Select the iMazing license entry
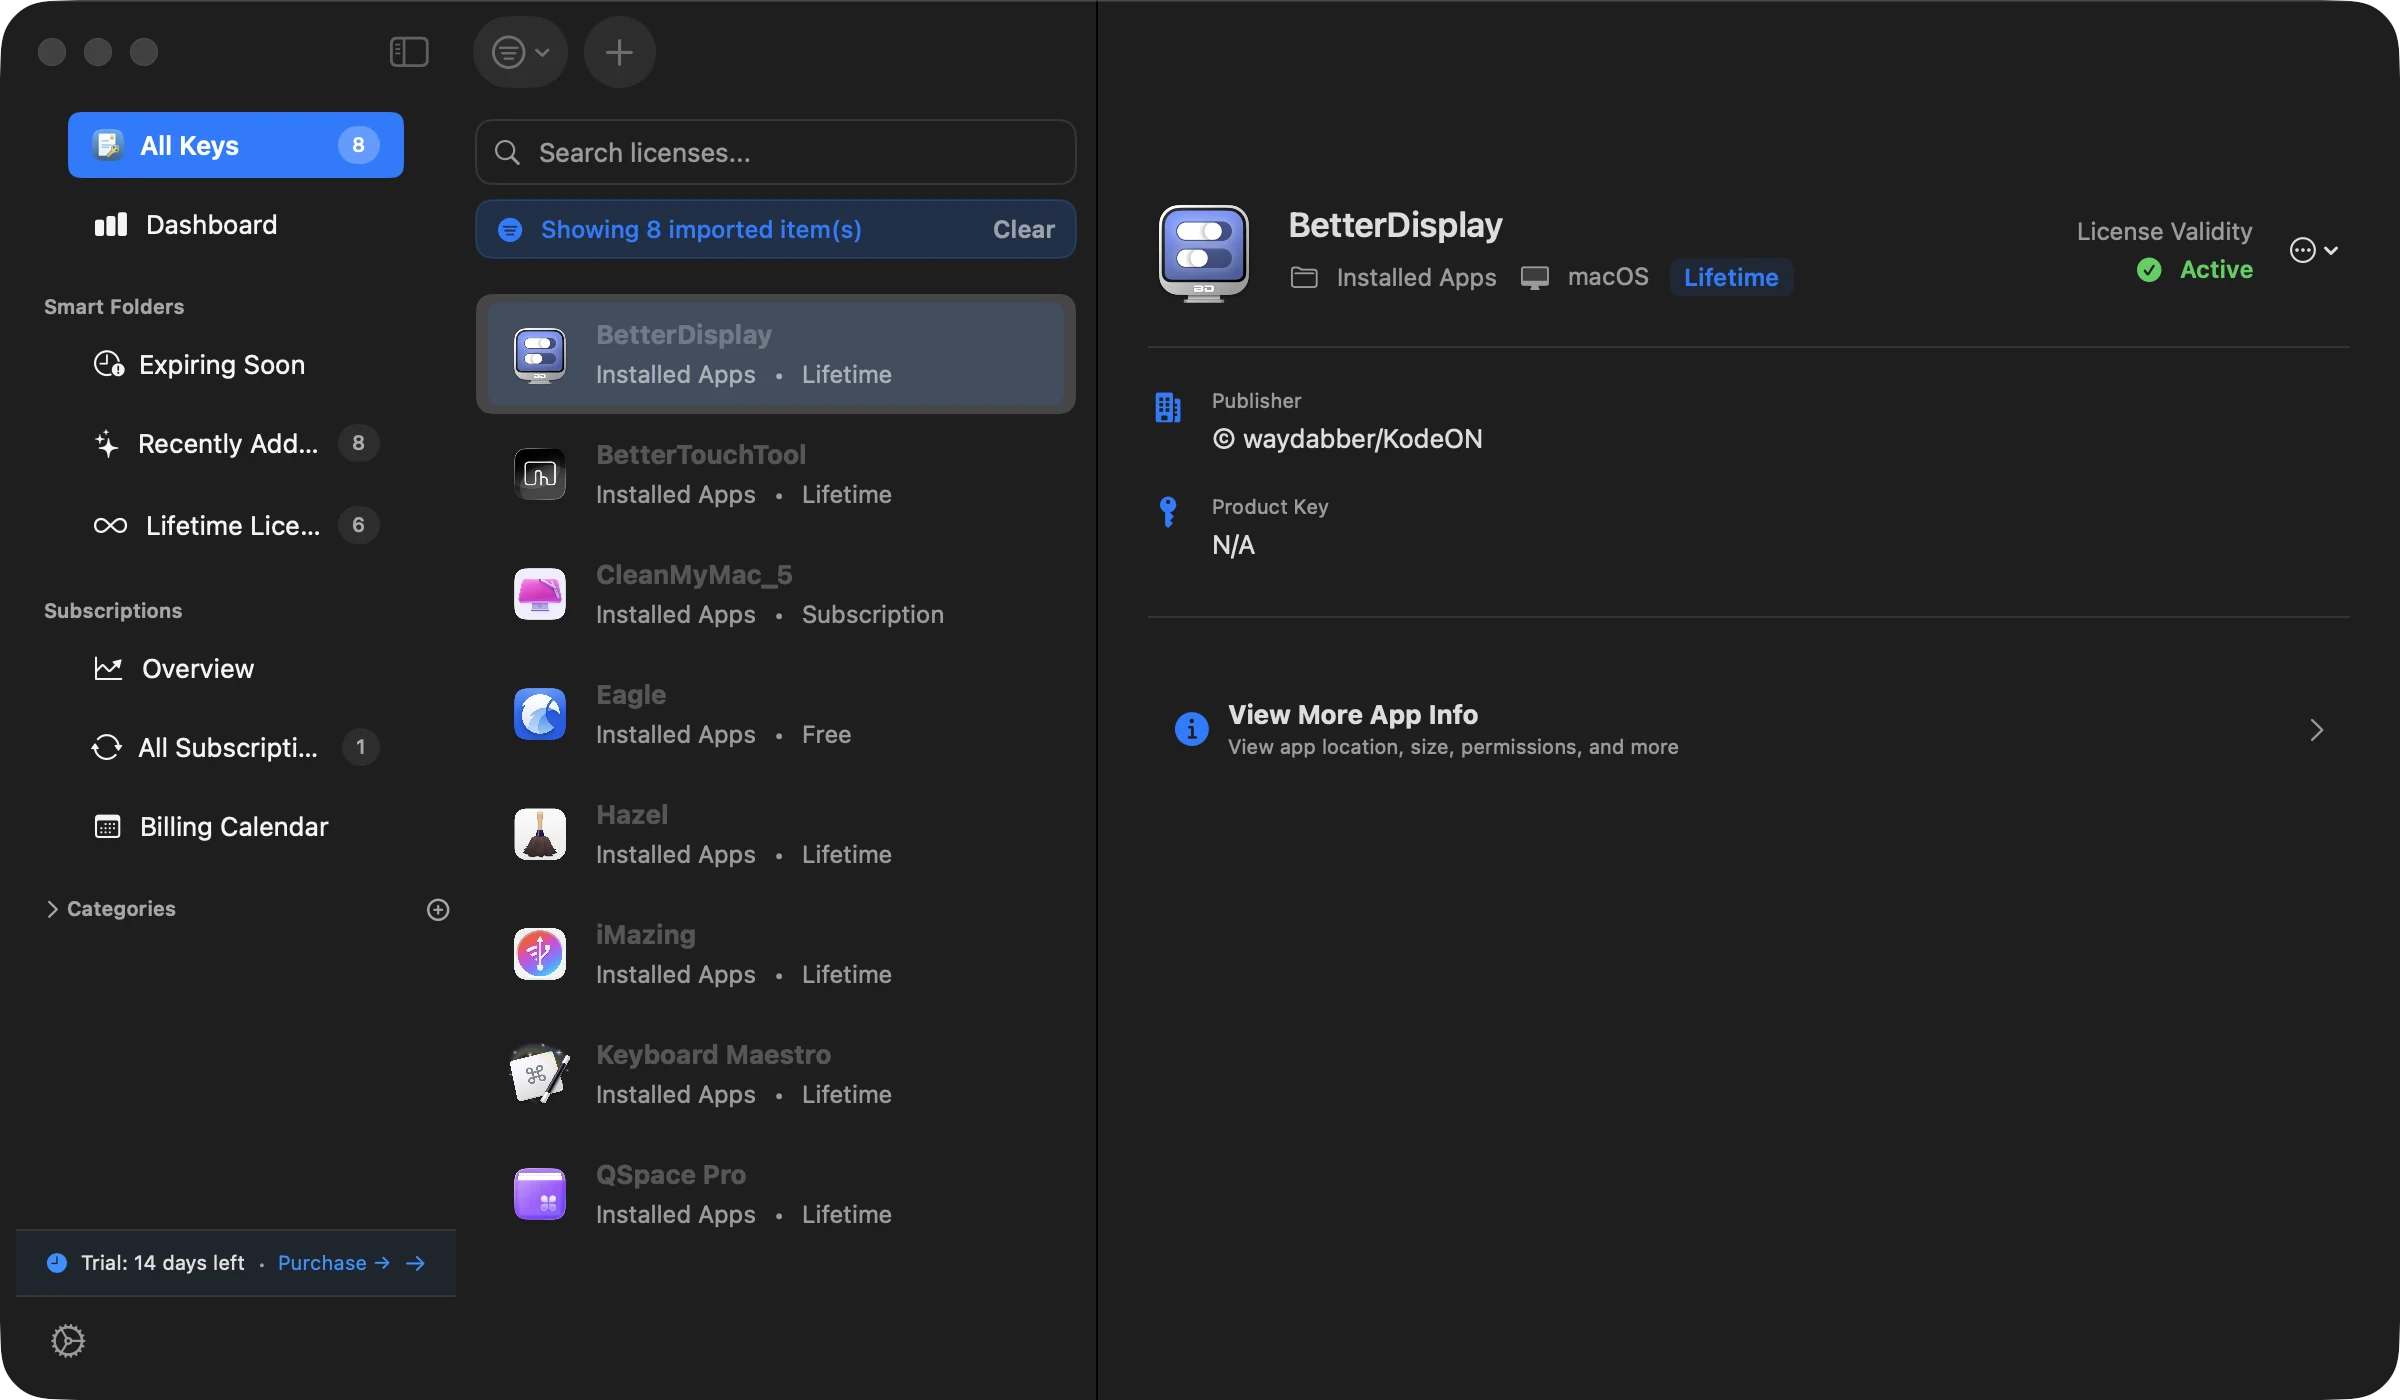The image size is (2400, 1400). [776, 954]
